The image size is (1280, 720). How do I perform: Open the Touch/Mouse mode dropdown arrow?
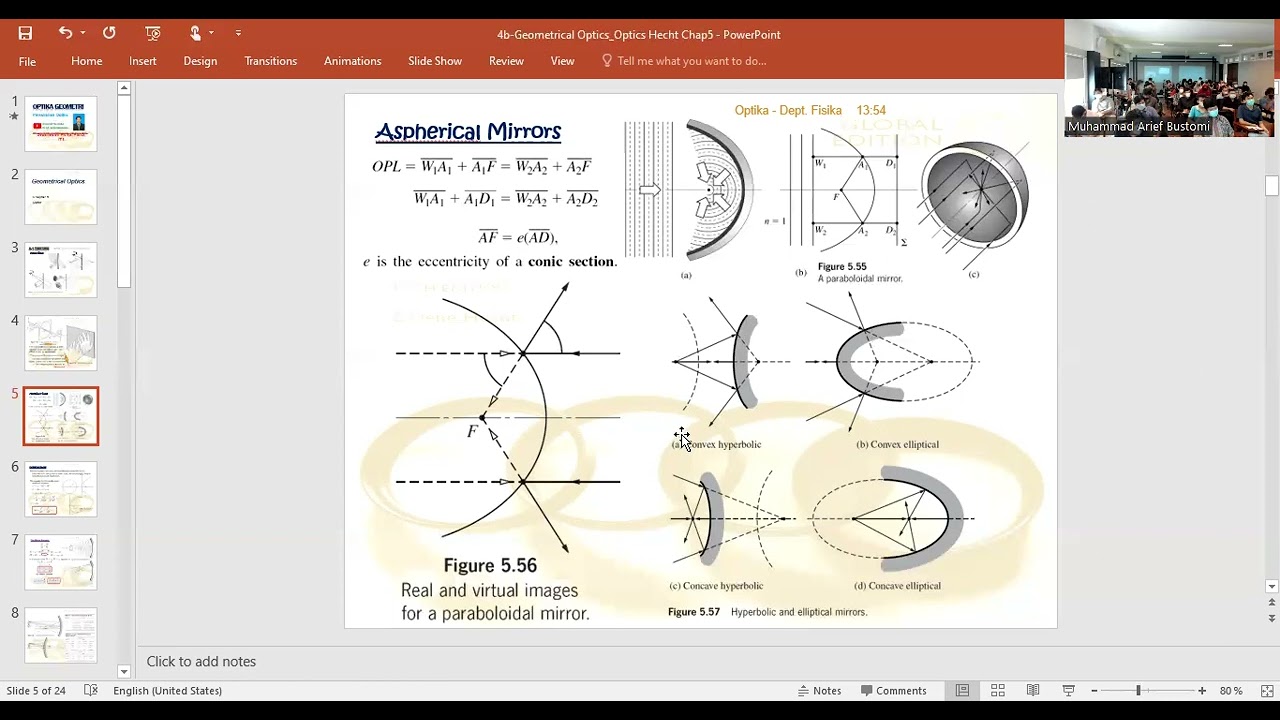coord(211,33)
